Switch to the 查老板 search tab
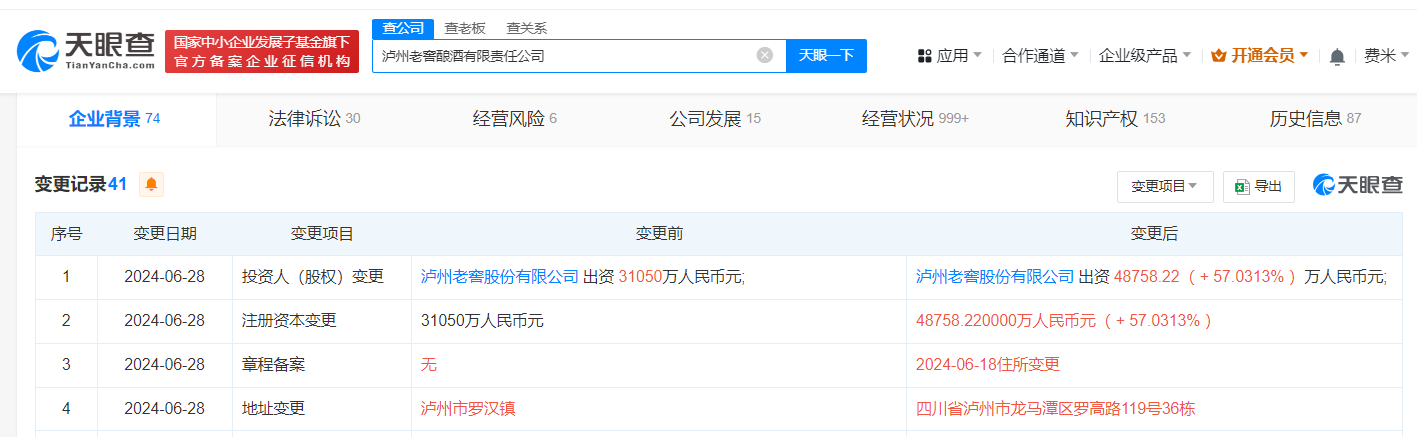 (465, 28)
